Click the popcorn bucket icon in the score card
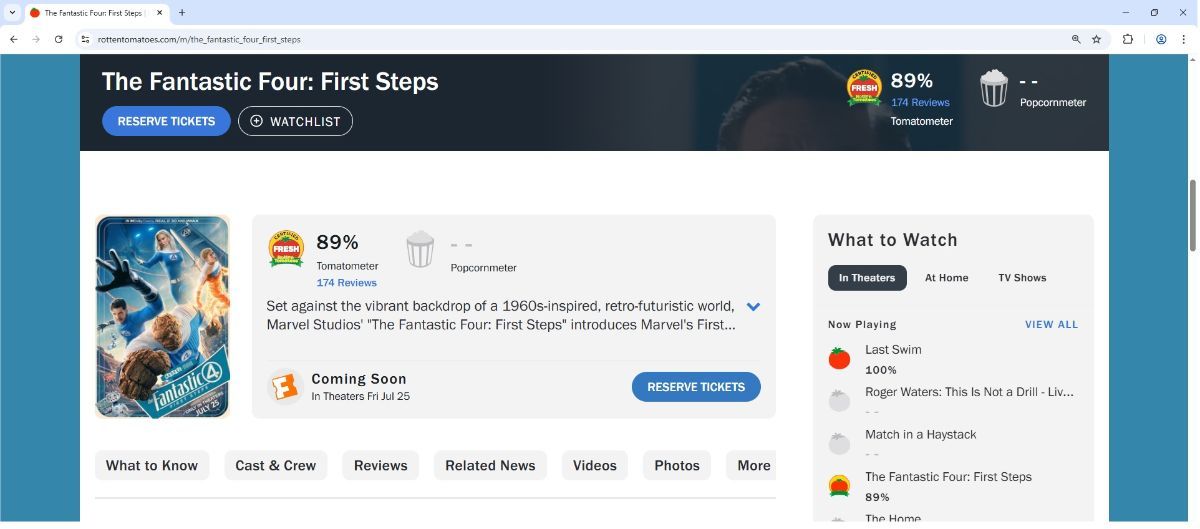 420,249
